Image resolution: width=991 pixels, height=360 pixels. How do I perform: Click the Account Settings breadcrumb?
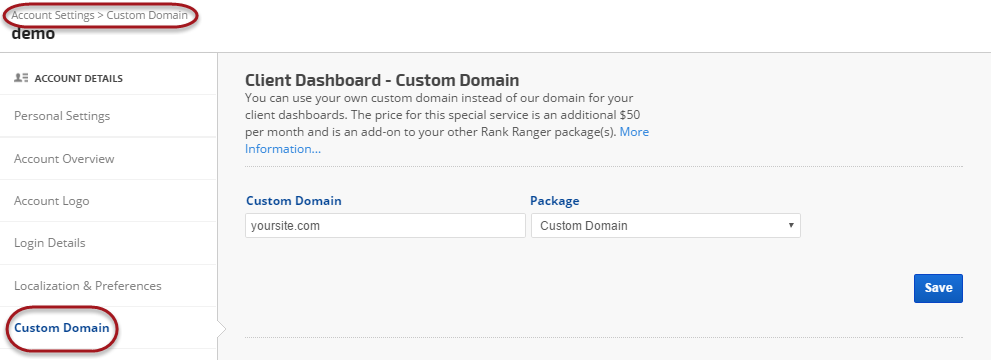click(53, 15)
